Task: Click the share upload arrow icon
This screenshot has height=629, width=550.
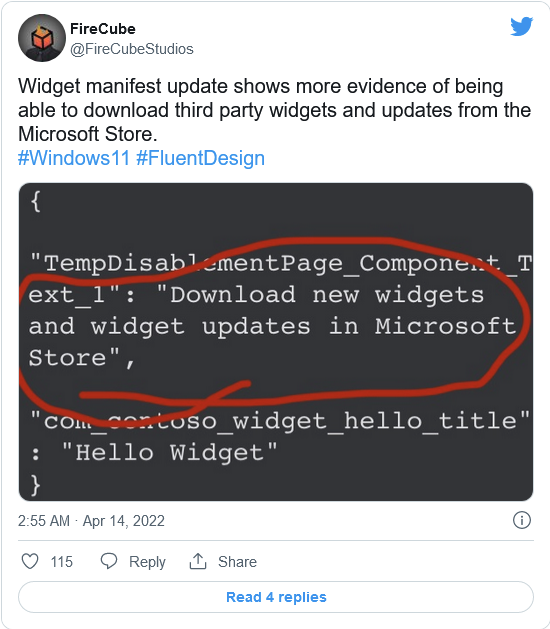Action: (x=198, y=561)
